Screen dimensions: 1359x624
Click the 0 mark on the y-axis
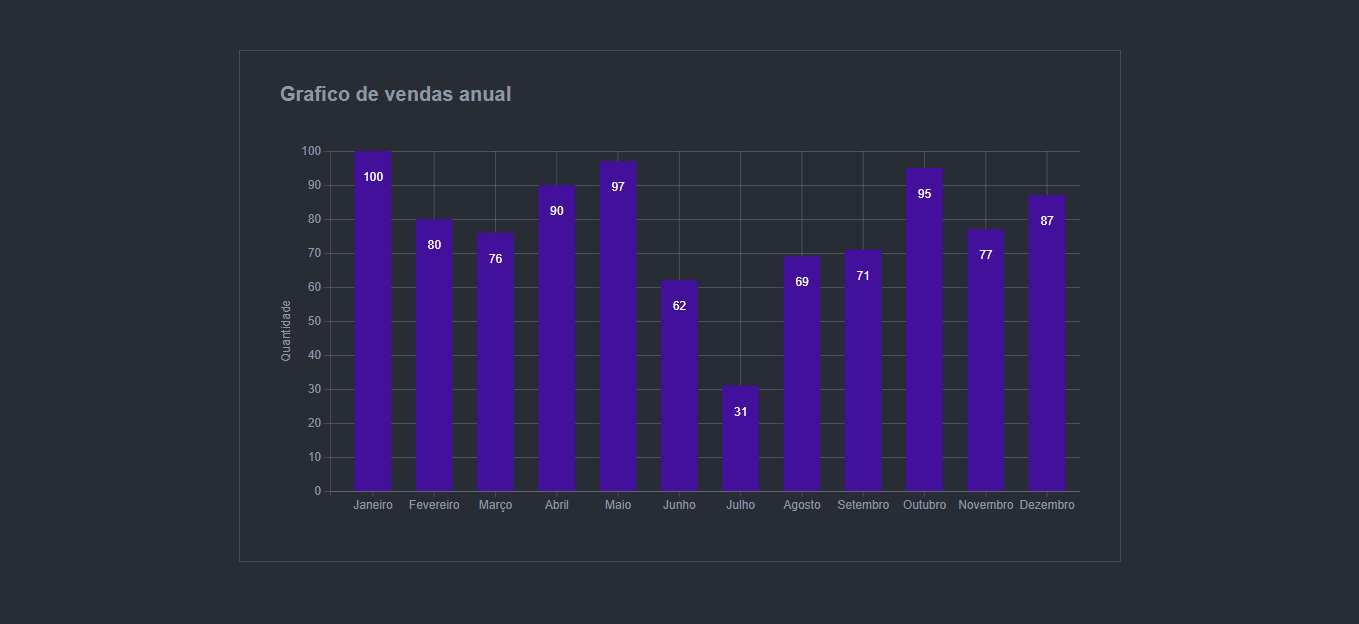pyautogui.click(x=318, y=490)
